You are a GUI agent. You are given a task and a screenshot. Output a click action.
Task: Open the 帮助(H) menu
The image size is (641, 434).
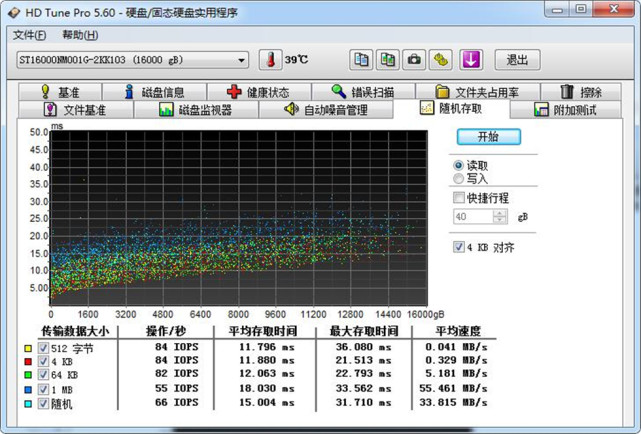(x=80, y=35)
